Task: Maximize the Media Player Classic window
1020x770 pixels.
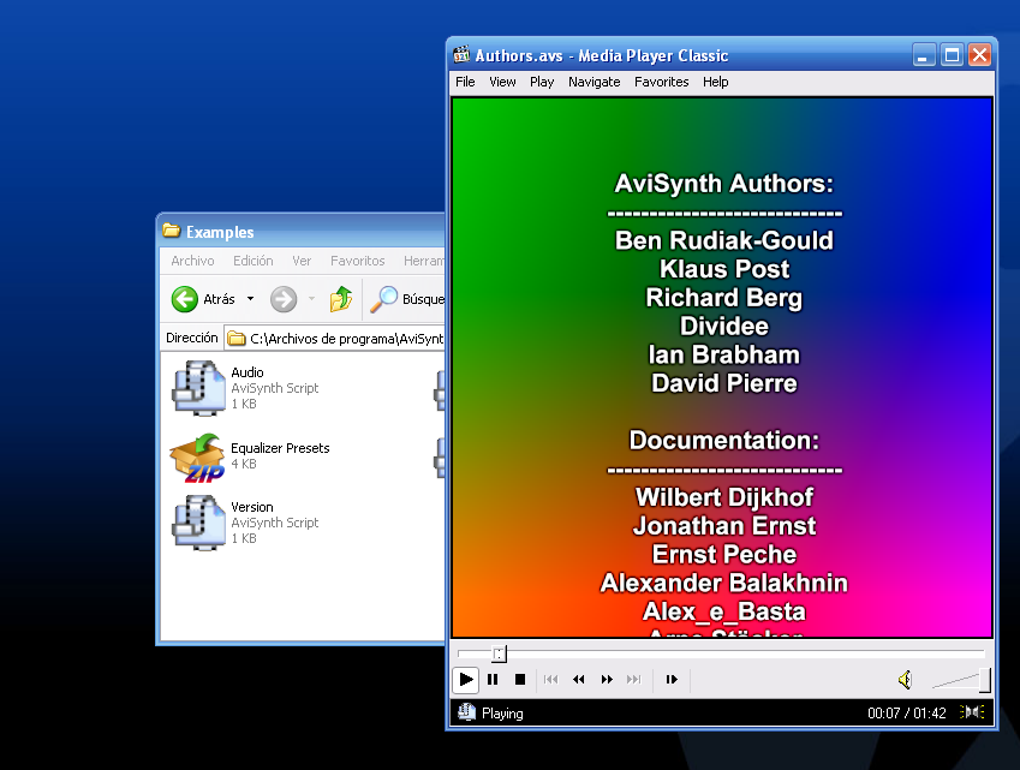Action: pyautogui.click(x=952, y=55)
